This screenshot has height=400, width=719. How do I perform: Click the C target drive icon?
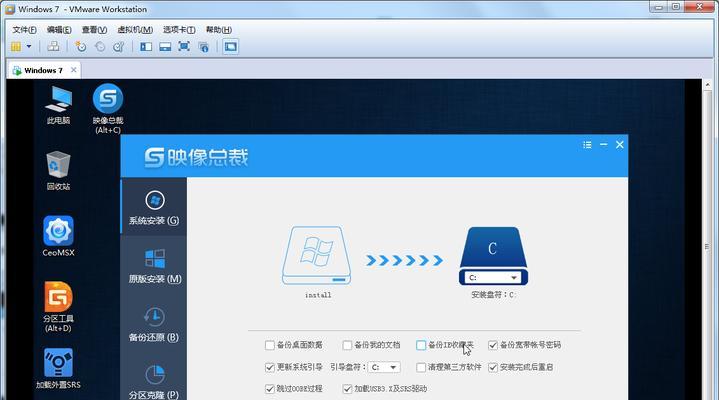(x=493, y=256)
